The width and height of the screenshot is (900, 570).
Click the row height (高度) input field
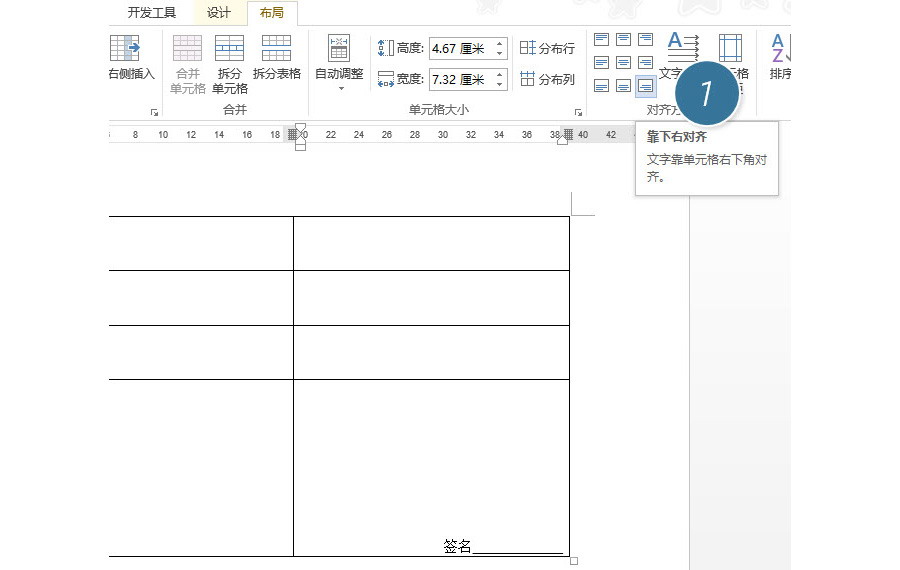tap(461, 49)
